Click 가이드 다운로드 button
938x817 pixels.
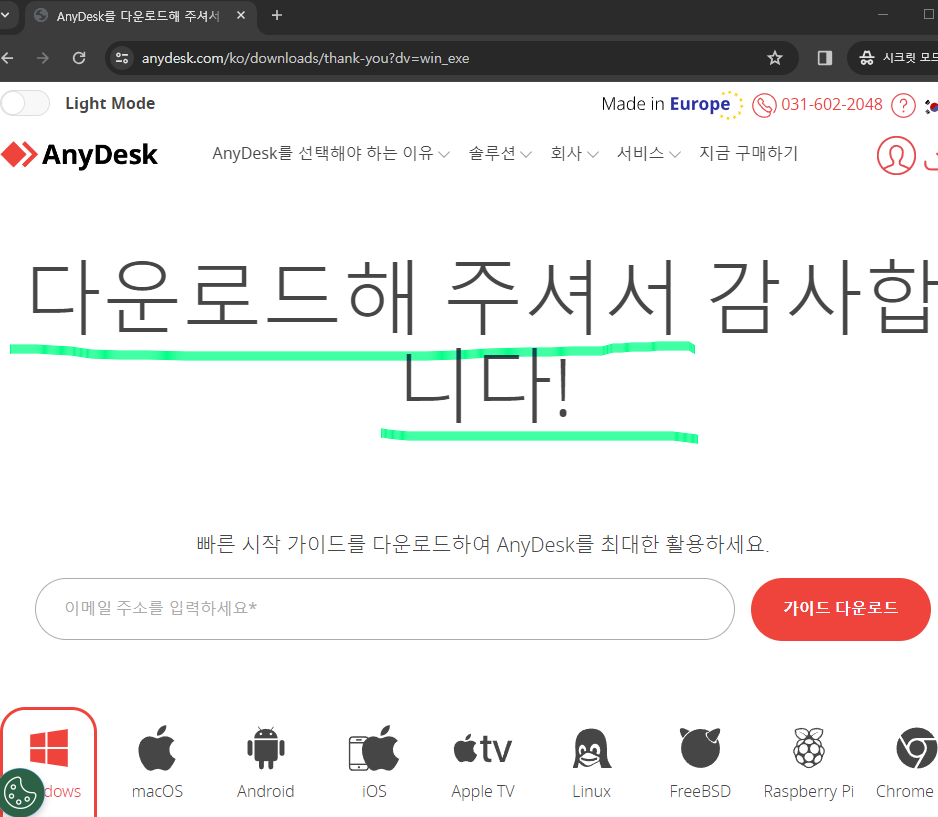point(840,609)
